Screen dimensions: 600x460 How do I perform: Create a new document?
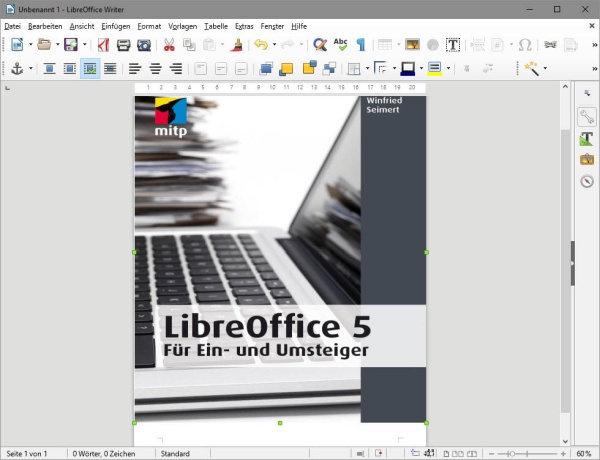click(x=17, y=45)
